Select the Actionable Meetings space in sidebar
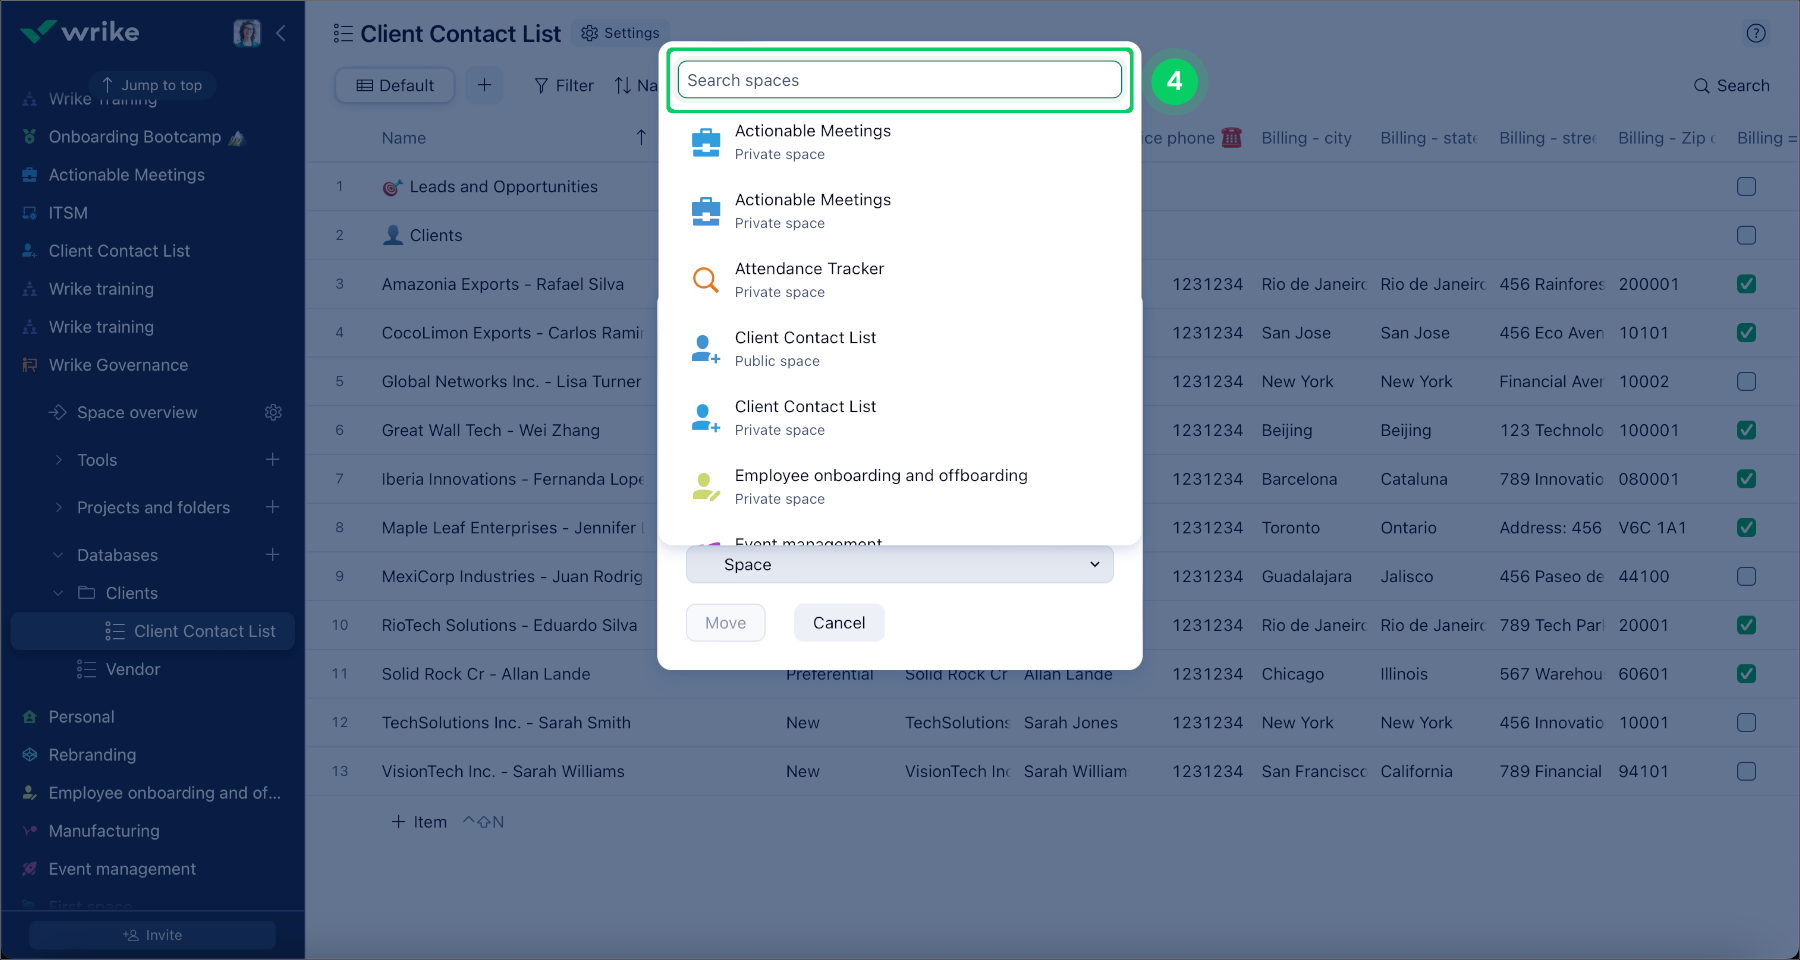This screenshot has width=1800, height=960. pyautogui.click(x=126, y=174)
